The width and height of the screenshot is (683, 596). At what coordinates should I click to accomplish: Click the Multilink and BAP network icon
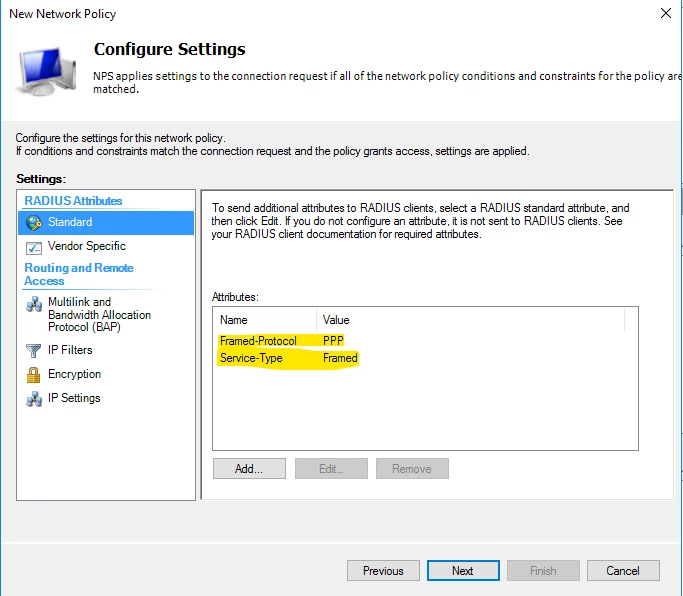click(34, 304)
